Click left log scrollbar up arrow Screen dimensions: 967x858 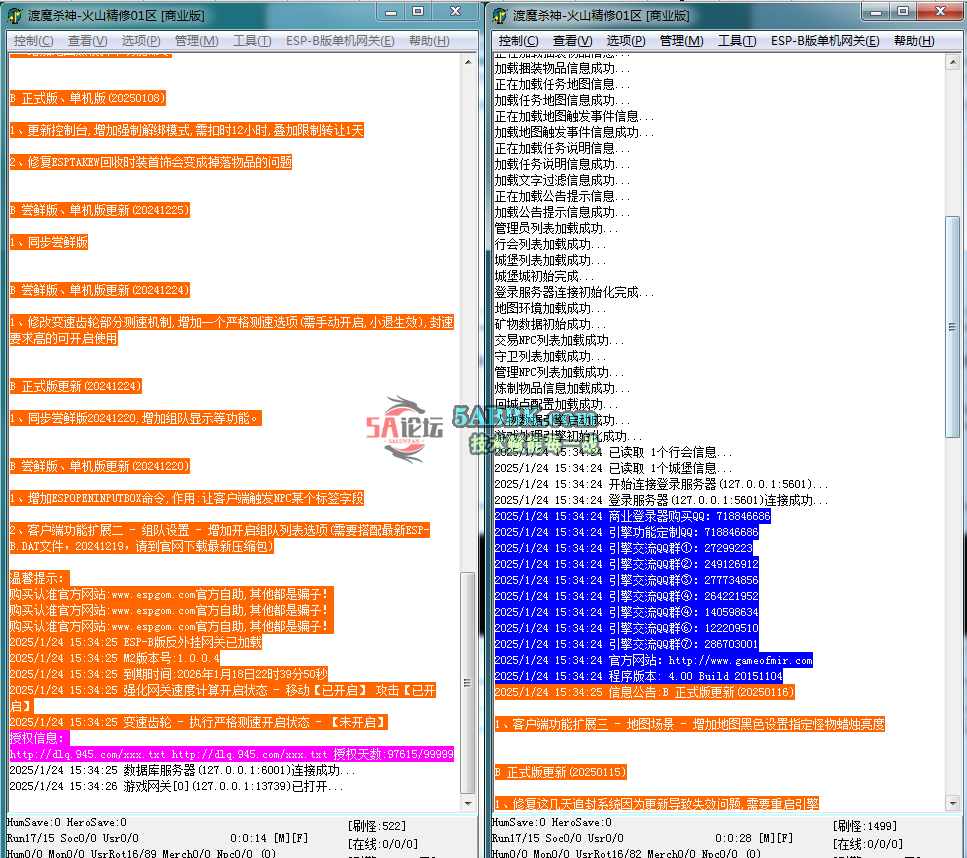tap(468, 62)
